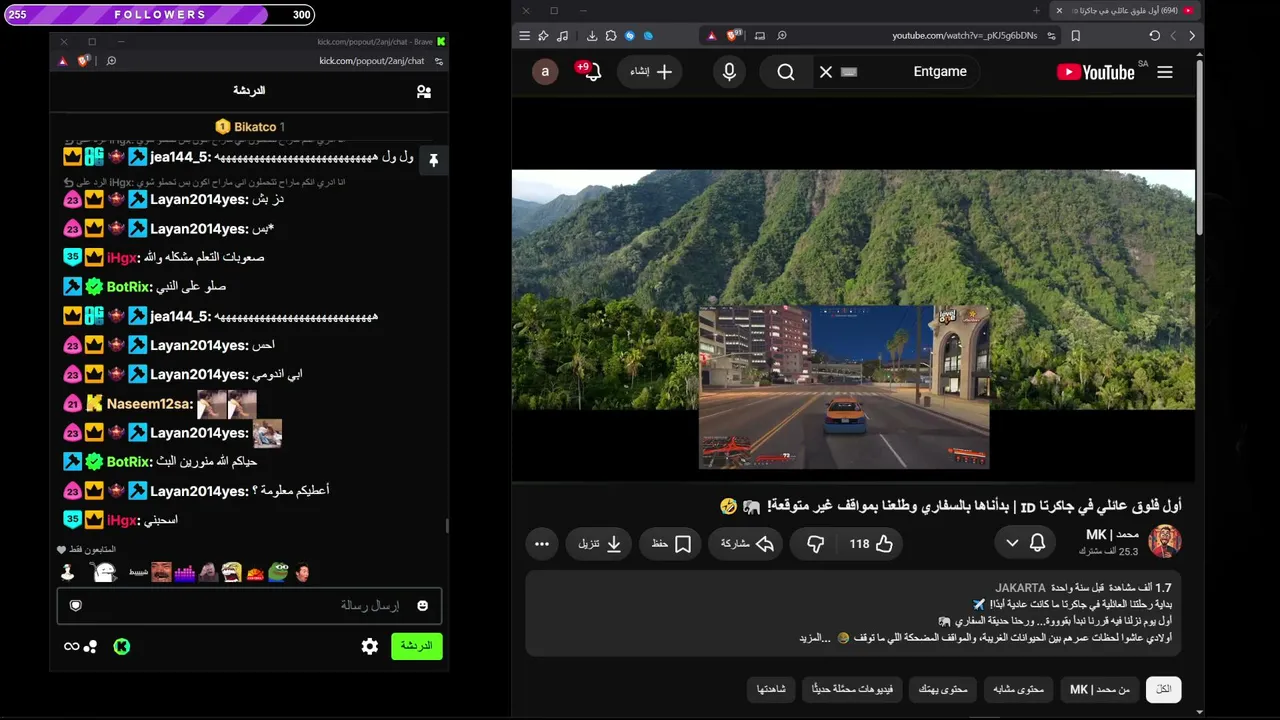The width and height of the screenshot is (1280, 720).
Task: Dislike the YouTube video
Action: tap(816, 544)
